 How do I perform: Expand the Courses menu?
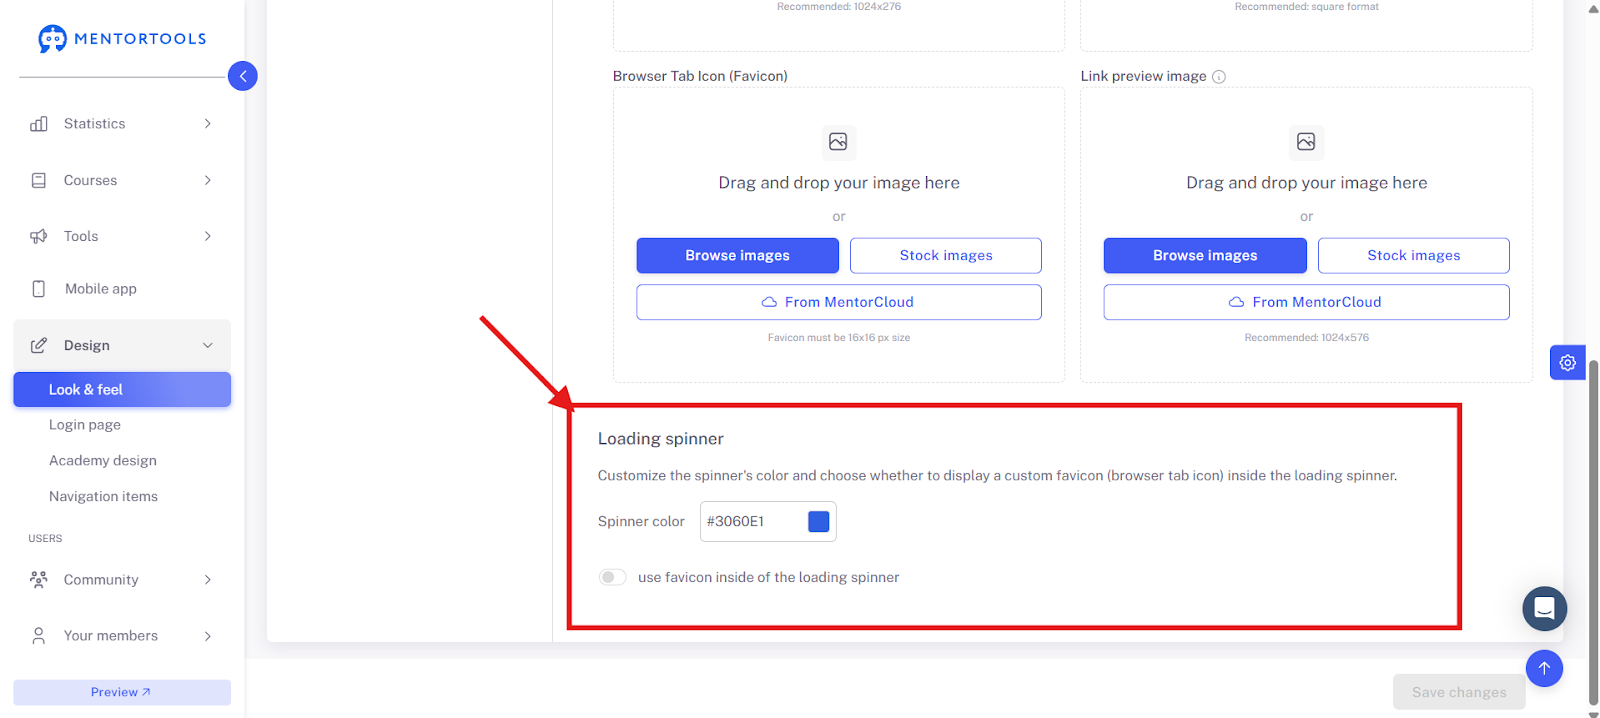pos(122,180)
